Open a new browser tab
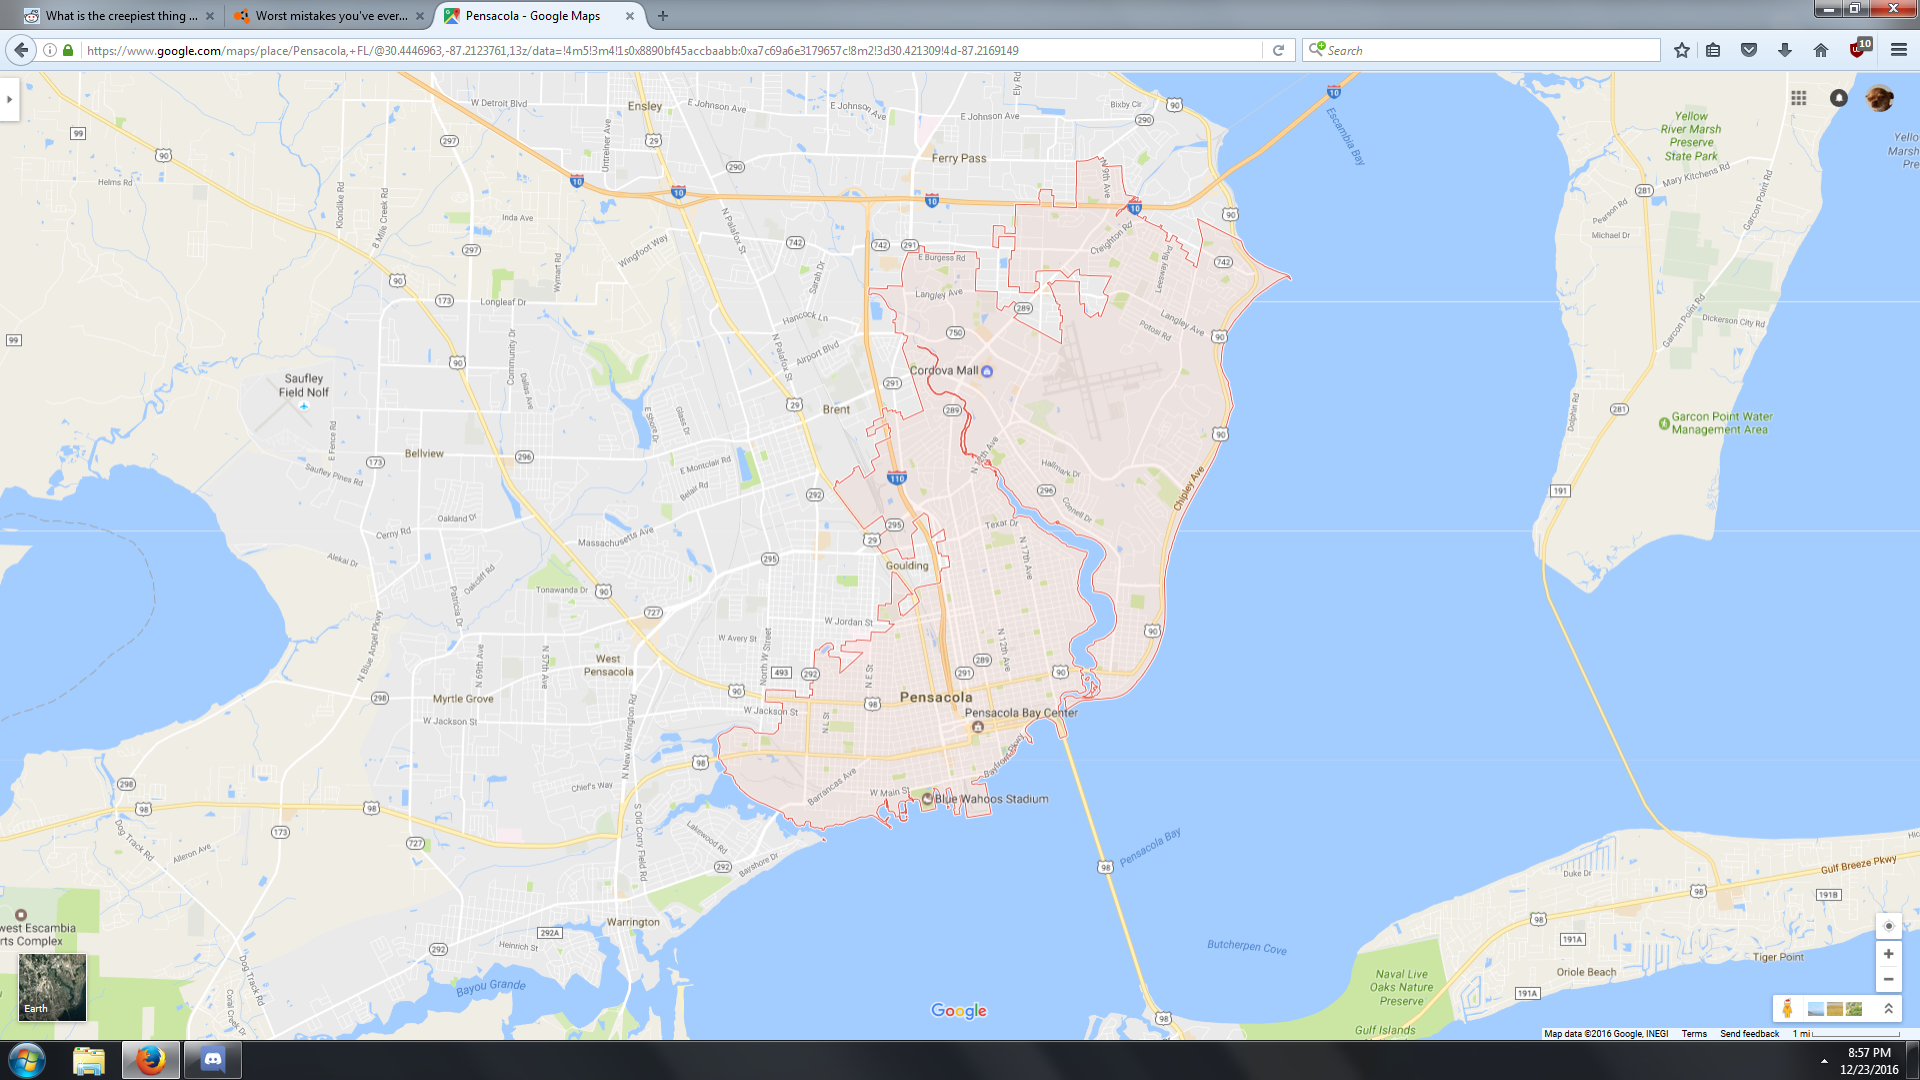This screenshot has height=1080, width=1920. click(663, 16)
